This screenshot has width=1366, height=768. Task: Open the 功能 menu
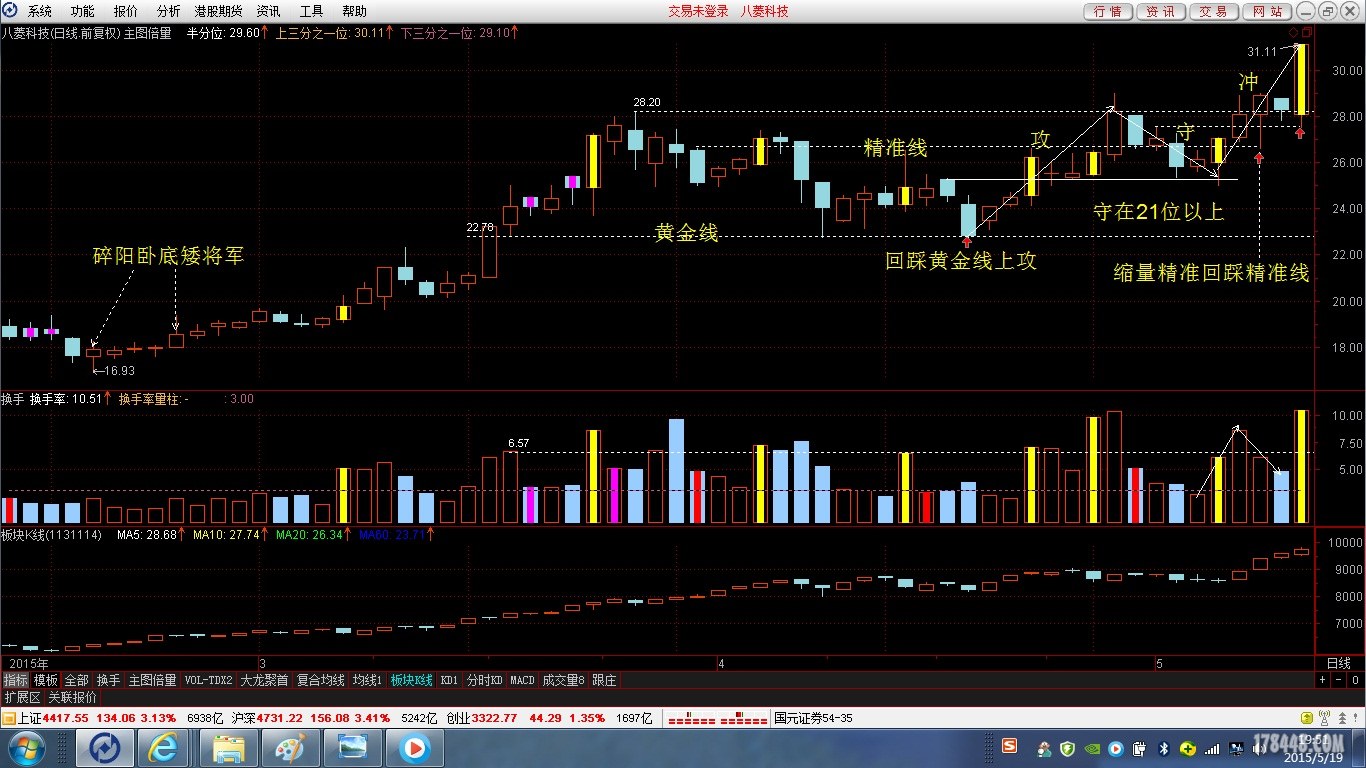tap(83, 11)
